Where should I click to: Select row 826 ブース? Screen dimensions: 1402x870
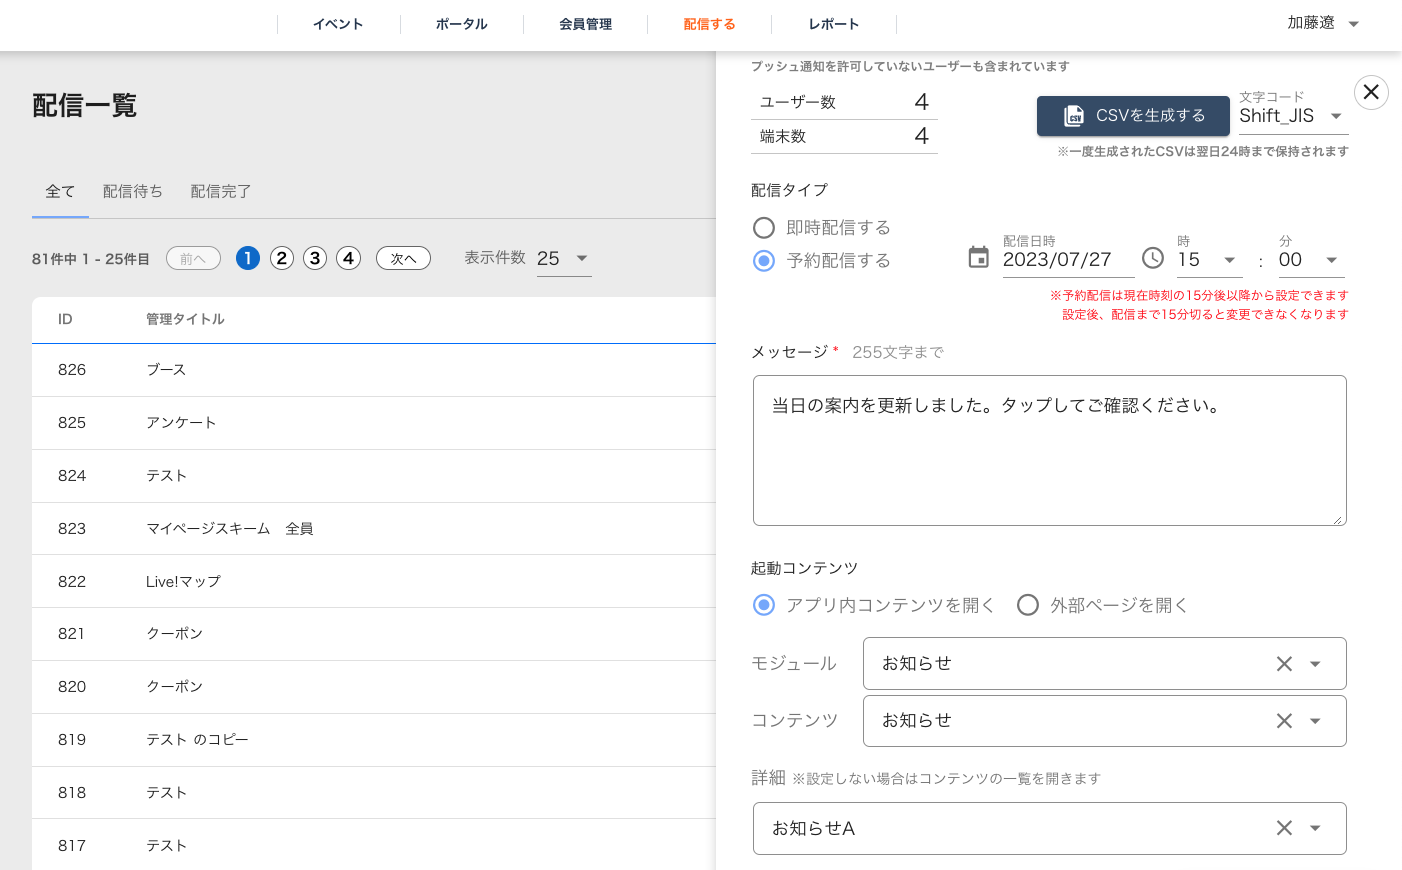(x=374, y=370)
